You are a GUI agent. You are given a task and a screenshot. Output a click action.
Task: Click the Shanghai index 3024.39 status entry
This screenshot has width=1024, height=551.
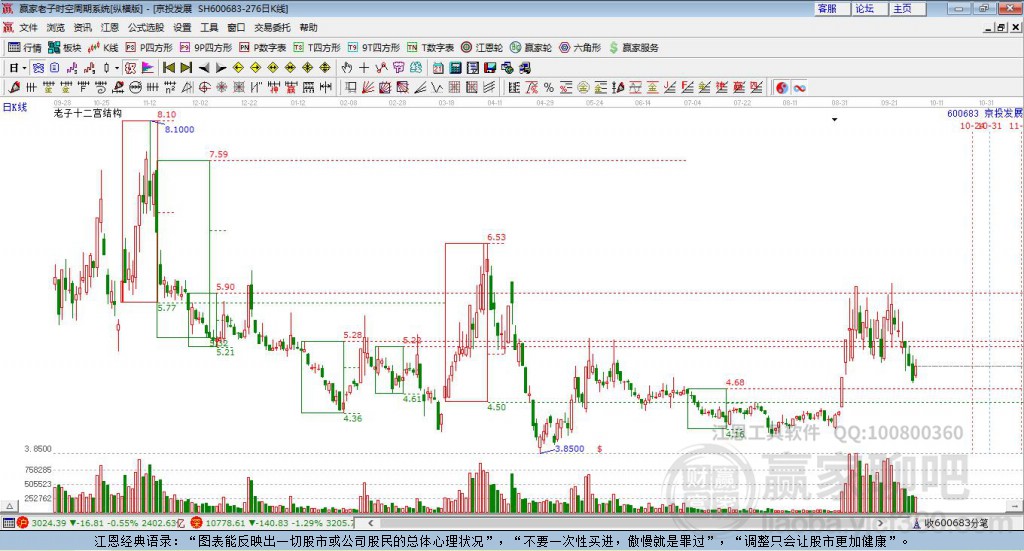[x=99, y=523]
